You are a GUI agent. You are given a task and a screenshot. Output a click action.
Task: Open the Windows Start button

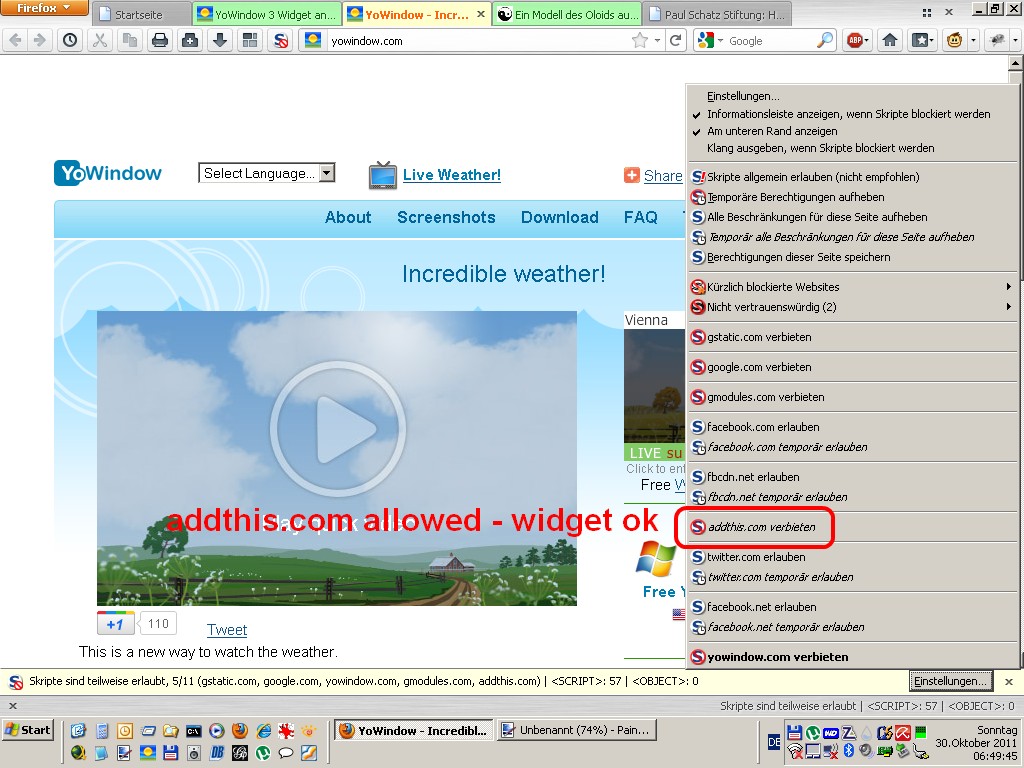28,729
